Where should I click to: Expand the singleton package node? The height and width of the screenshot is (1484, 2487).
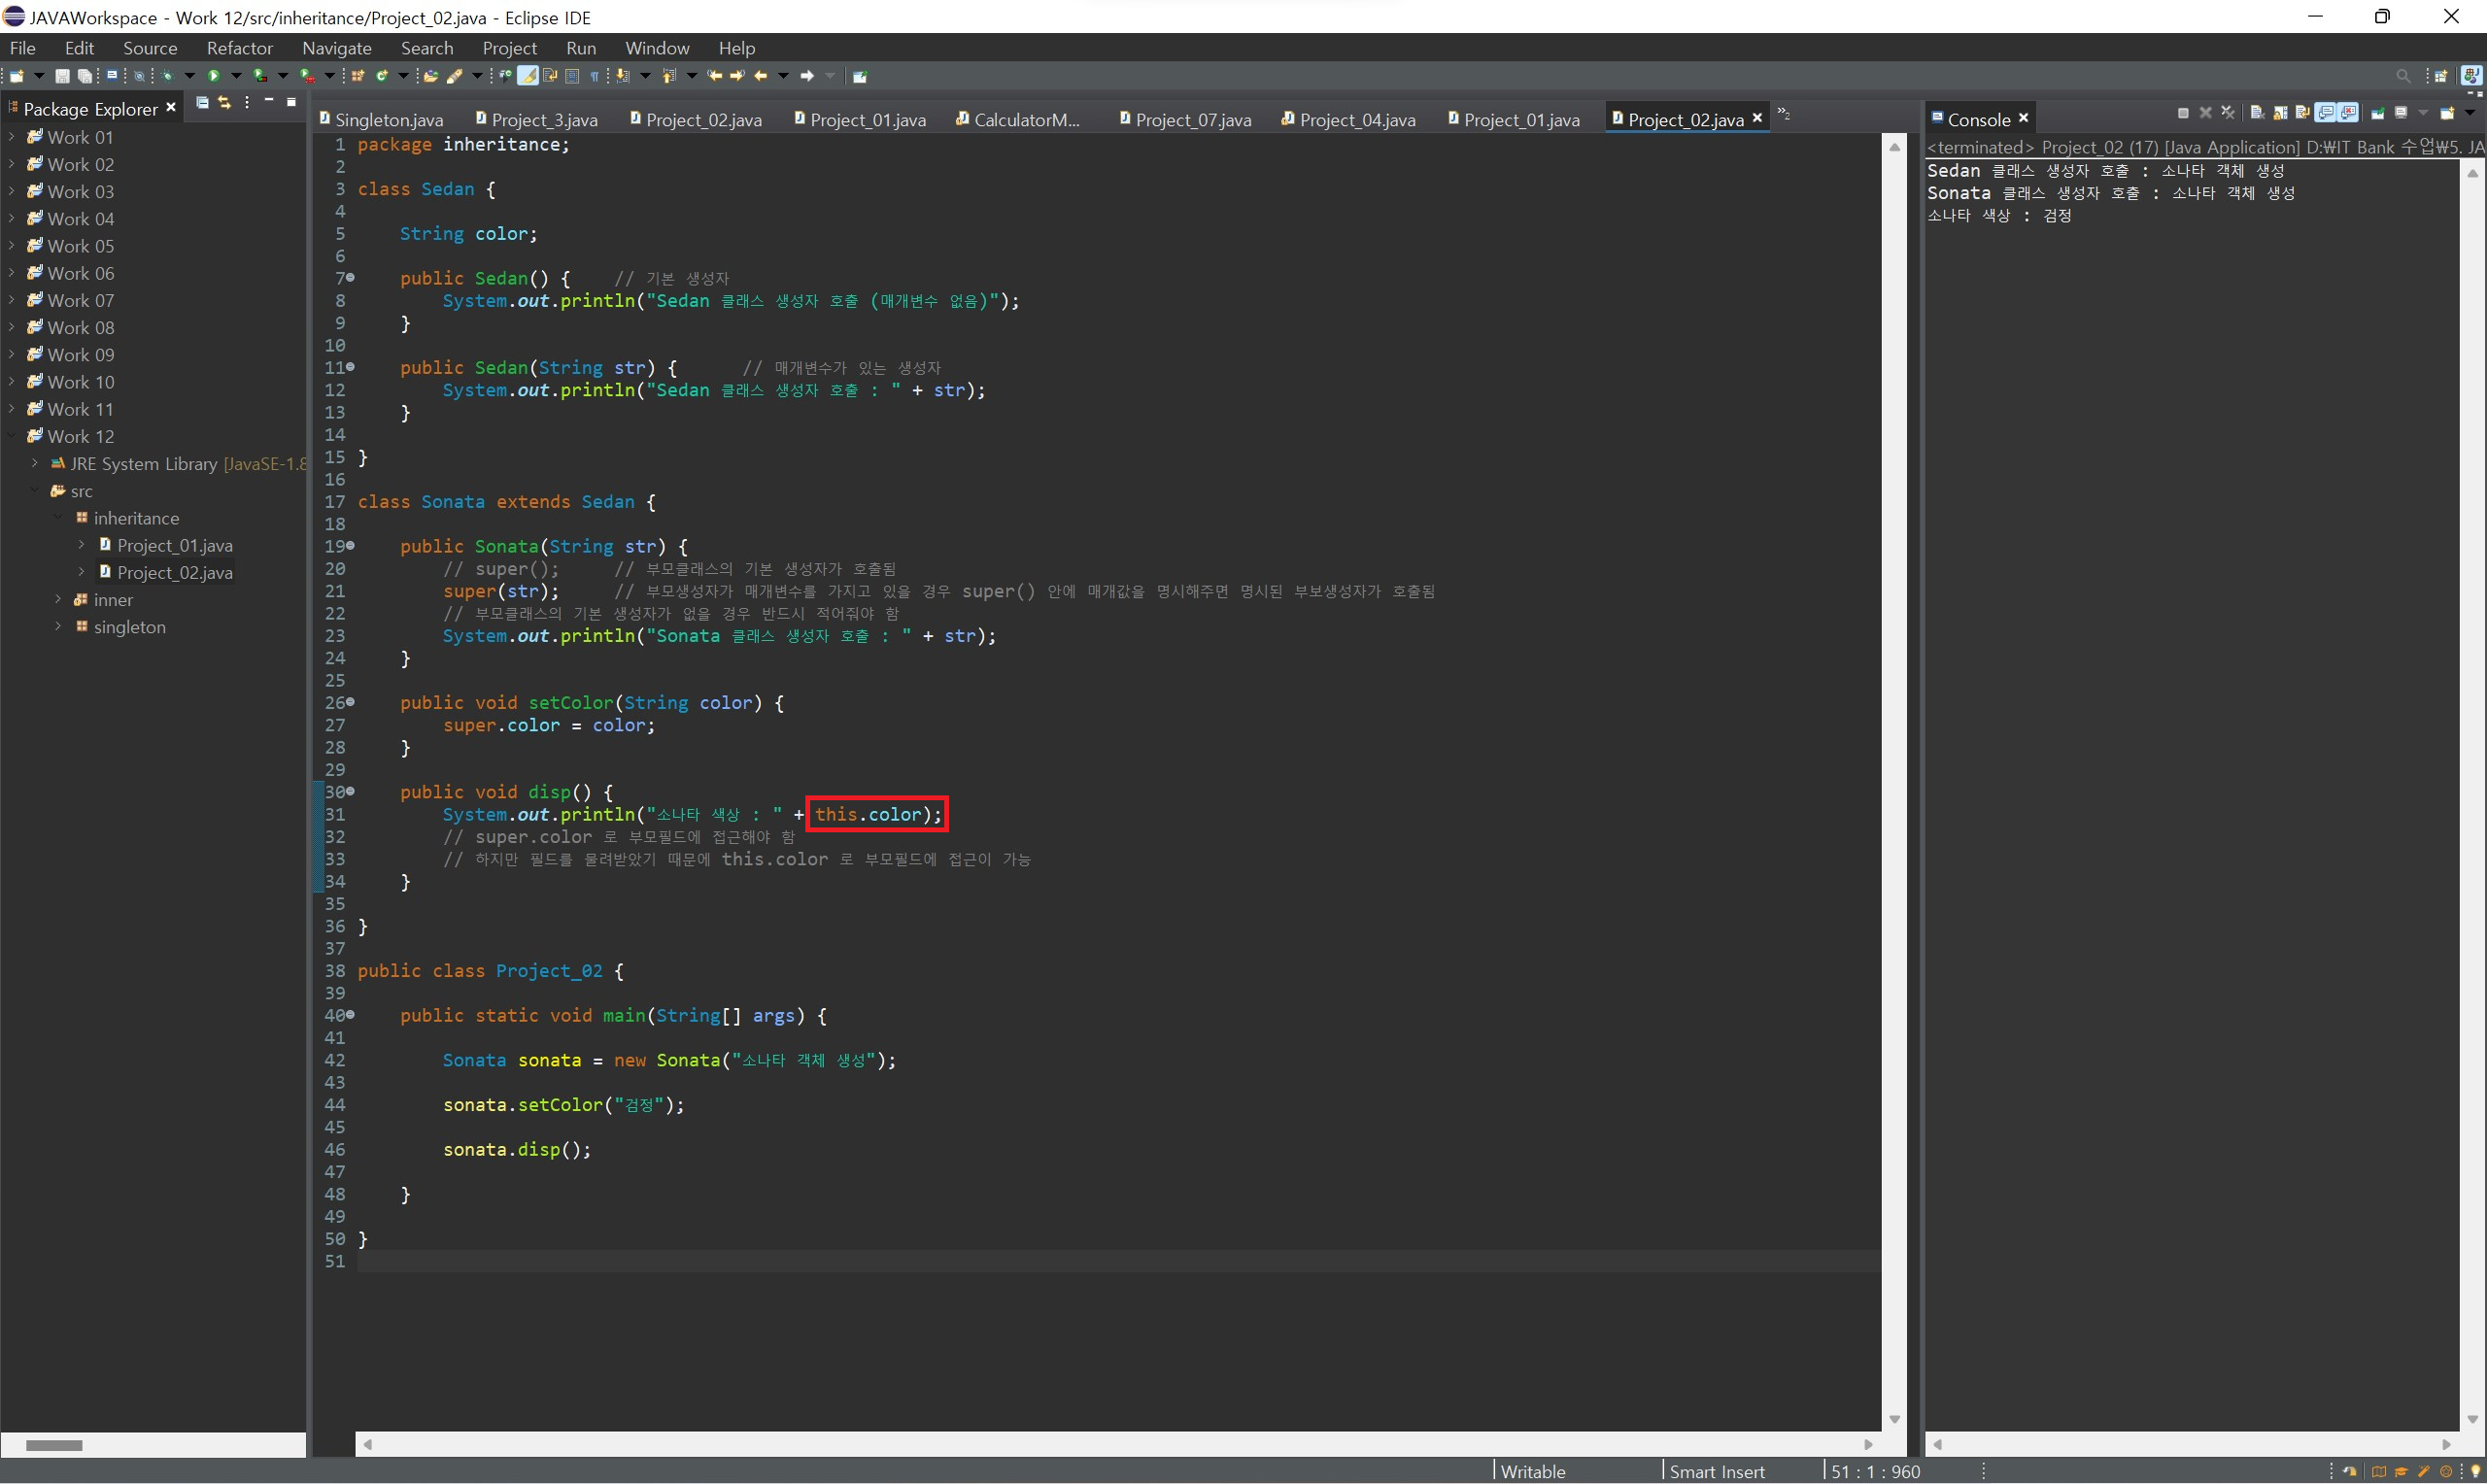(58, 627)
